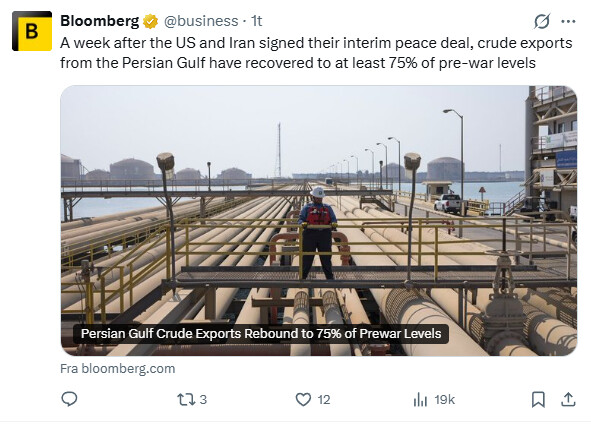Open the Grok explain icon
The width and height of the screenshot is (591, 426).
[542, 21]
